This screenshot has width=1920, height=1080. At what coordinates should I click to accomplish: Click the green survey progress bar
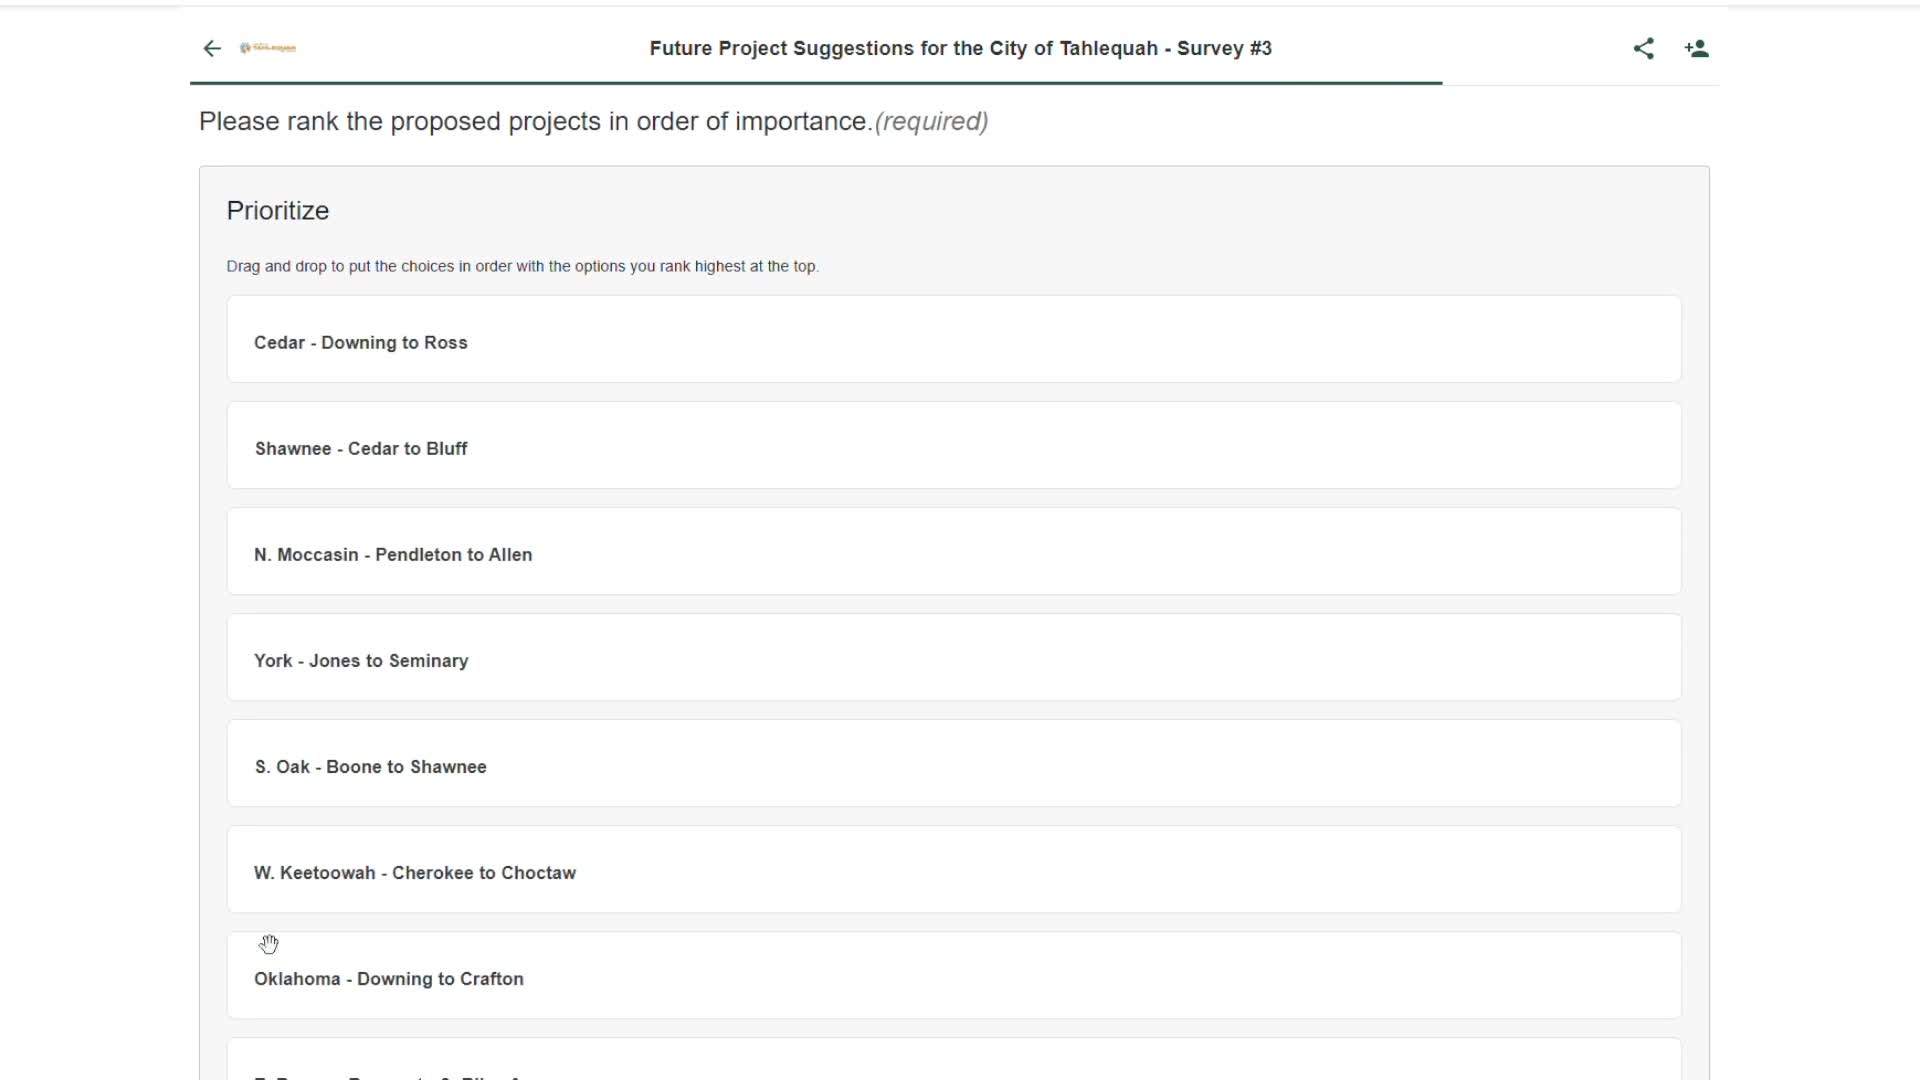(815, 83)
